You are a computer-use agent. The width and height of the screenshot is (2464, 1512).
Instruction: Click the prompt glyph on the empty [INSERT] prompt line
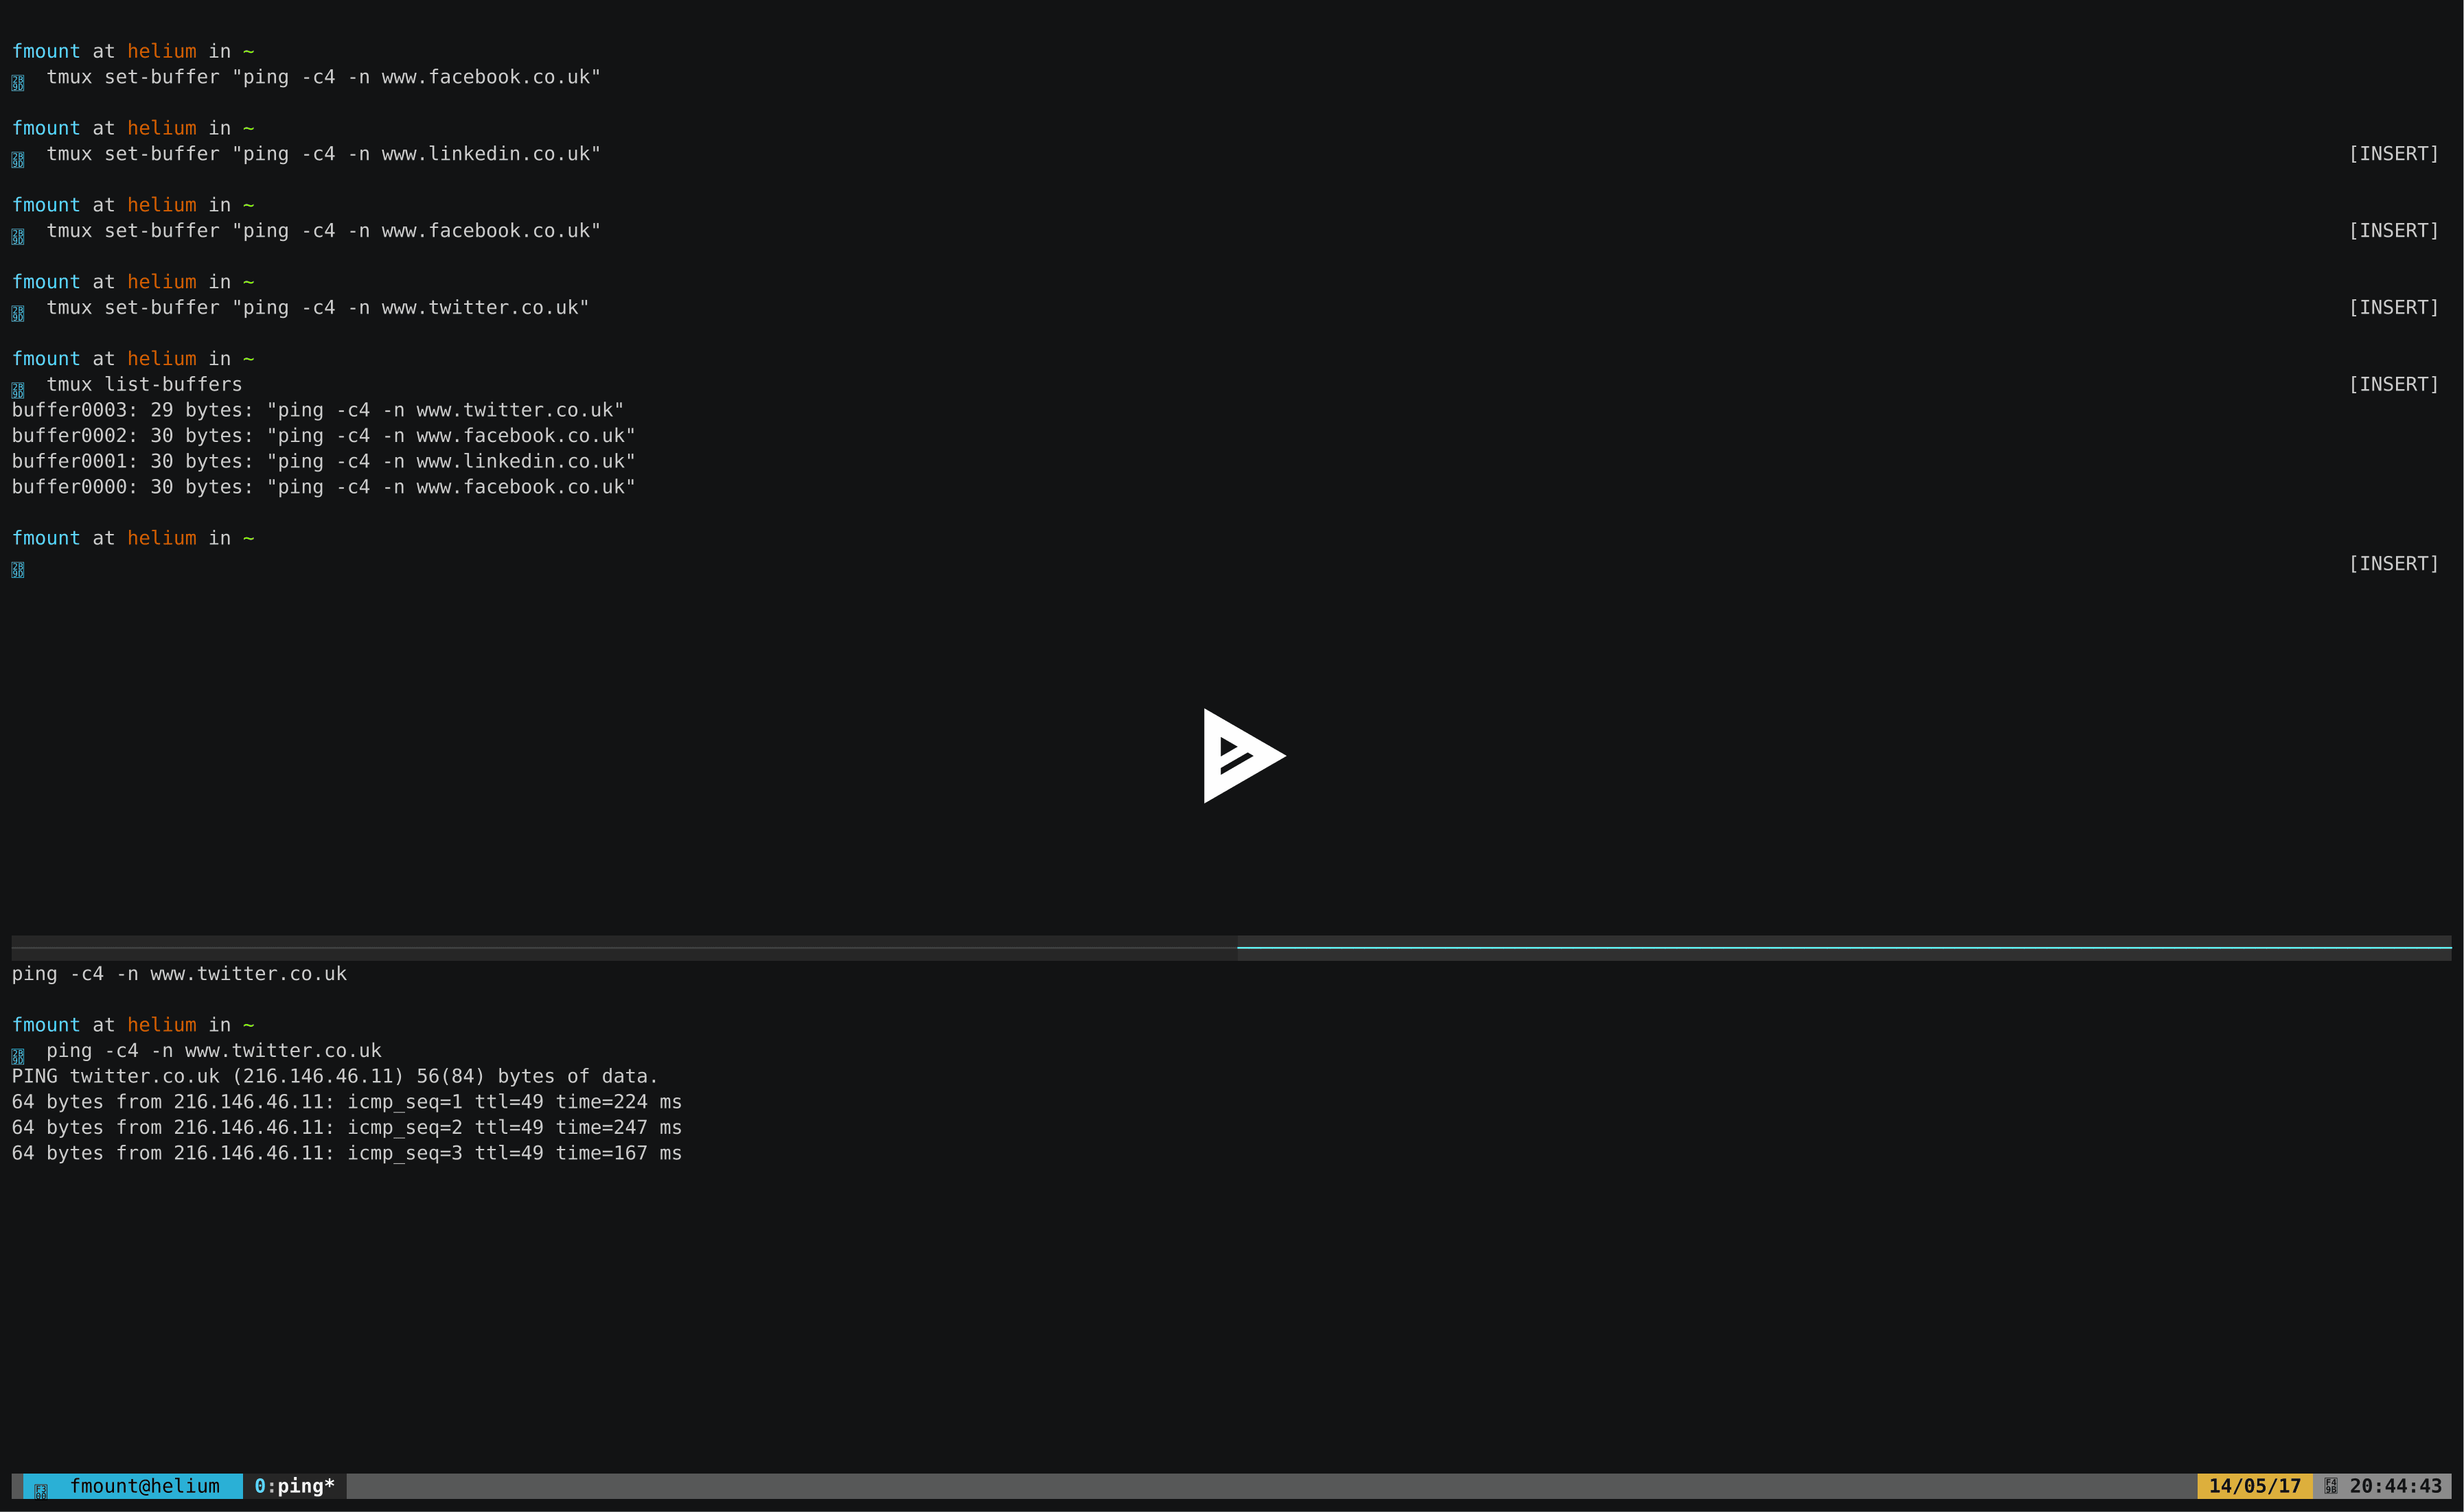point(18,570)
